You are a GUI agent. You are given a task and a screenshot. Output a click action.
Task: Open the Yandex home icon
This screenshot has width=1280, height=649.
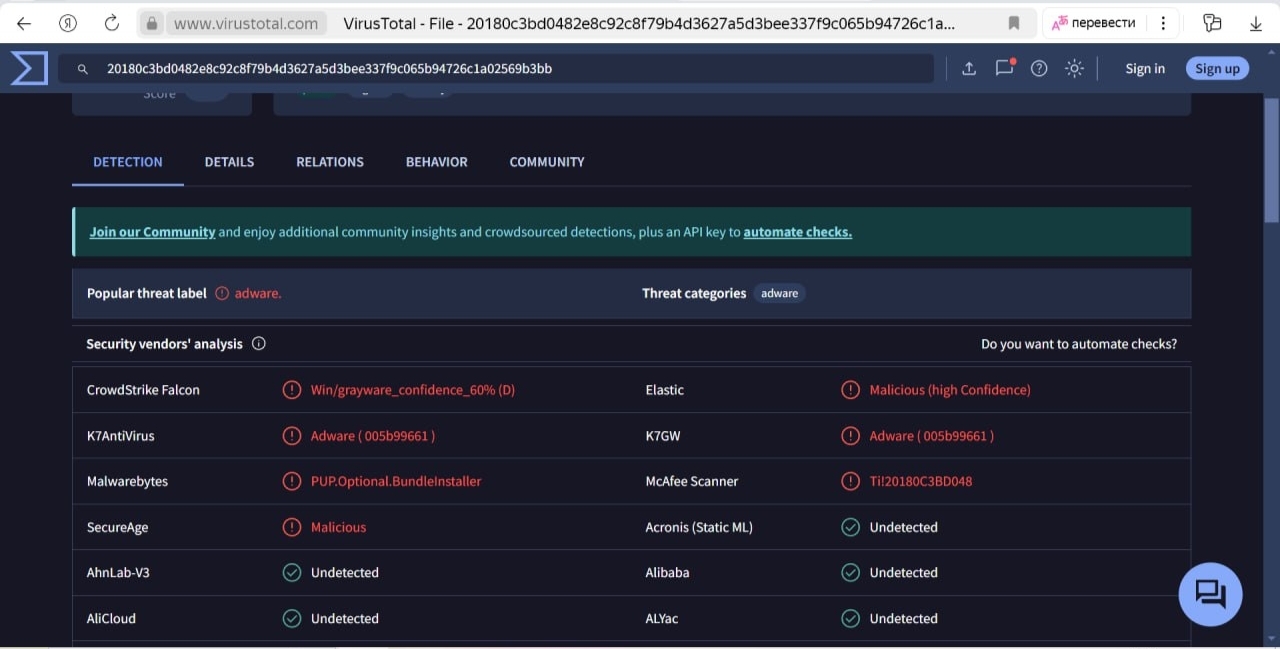point(68,23)
